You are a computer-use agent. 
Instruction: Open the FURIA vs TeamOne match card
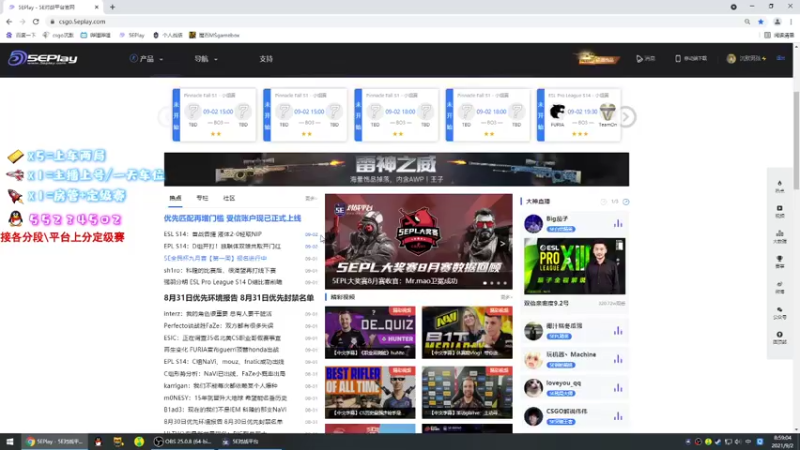point(579,115)
